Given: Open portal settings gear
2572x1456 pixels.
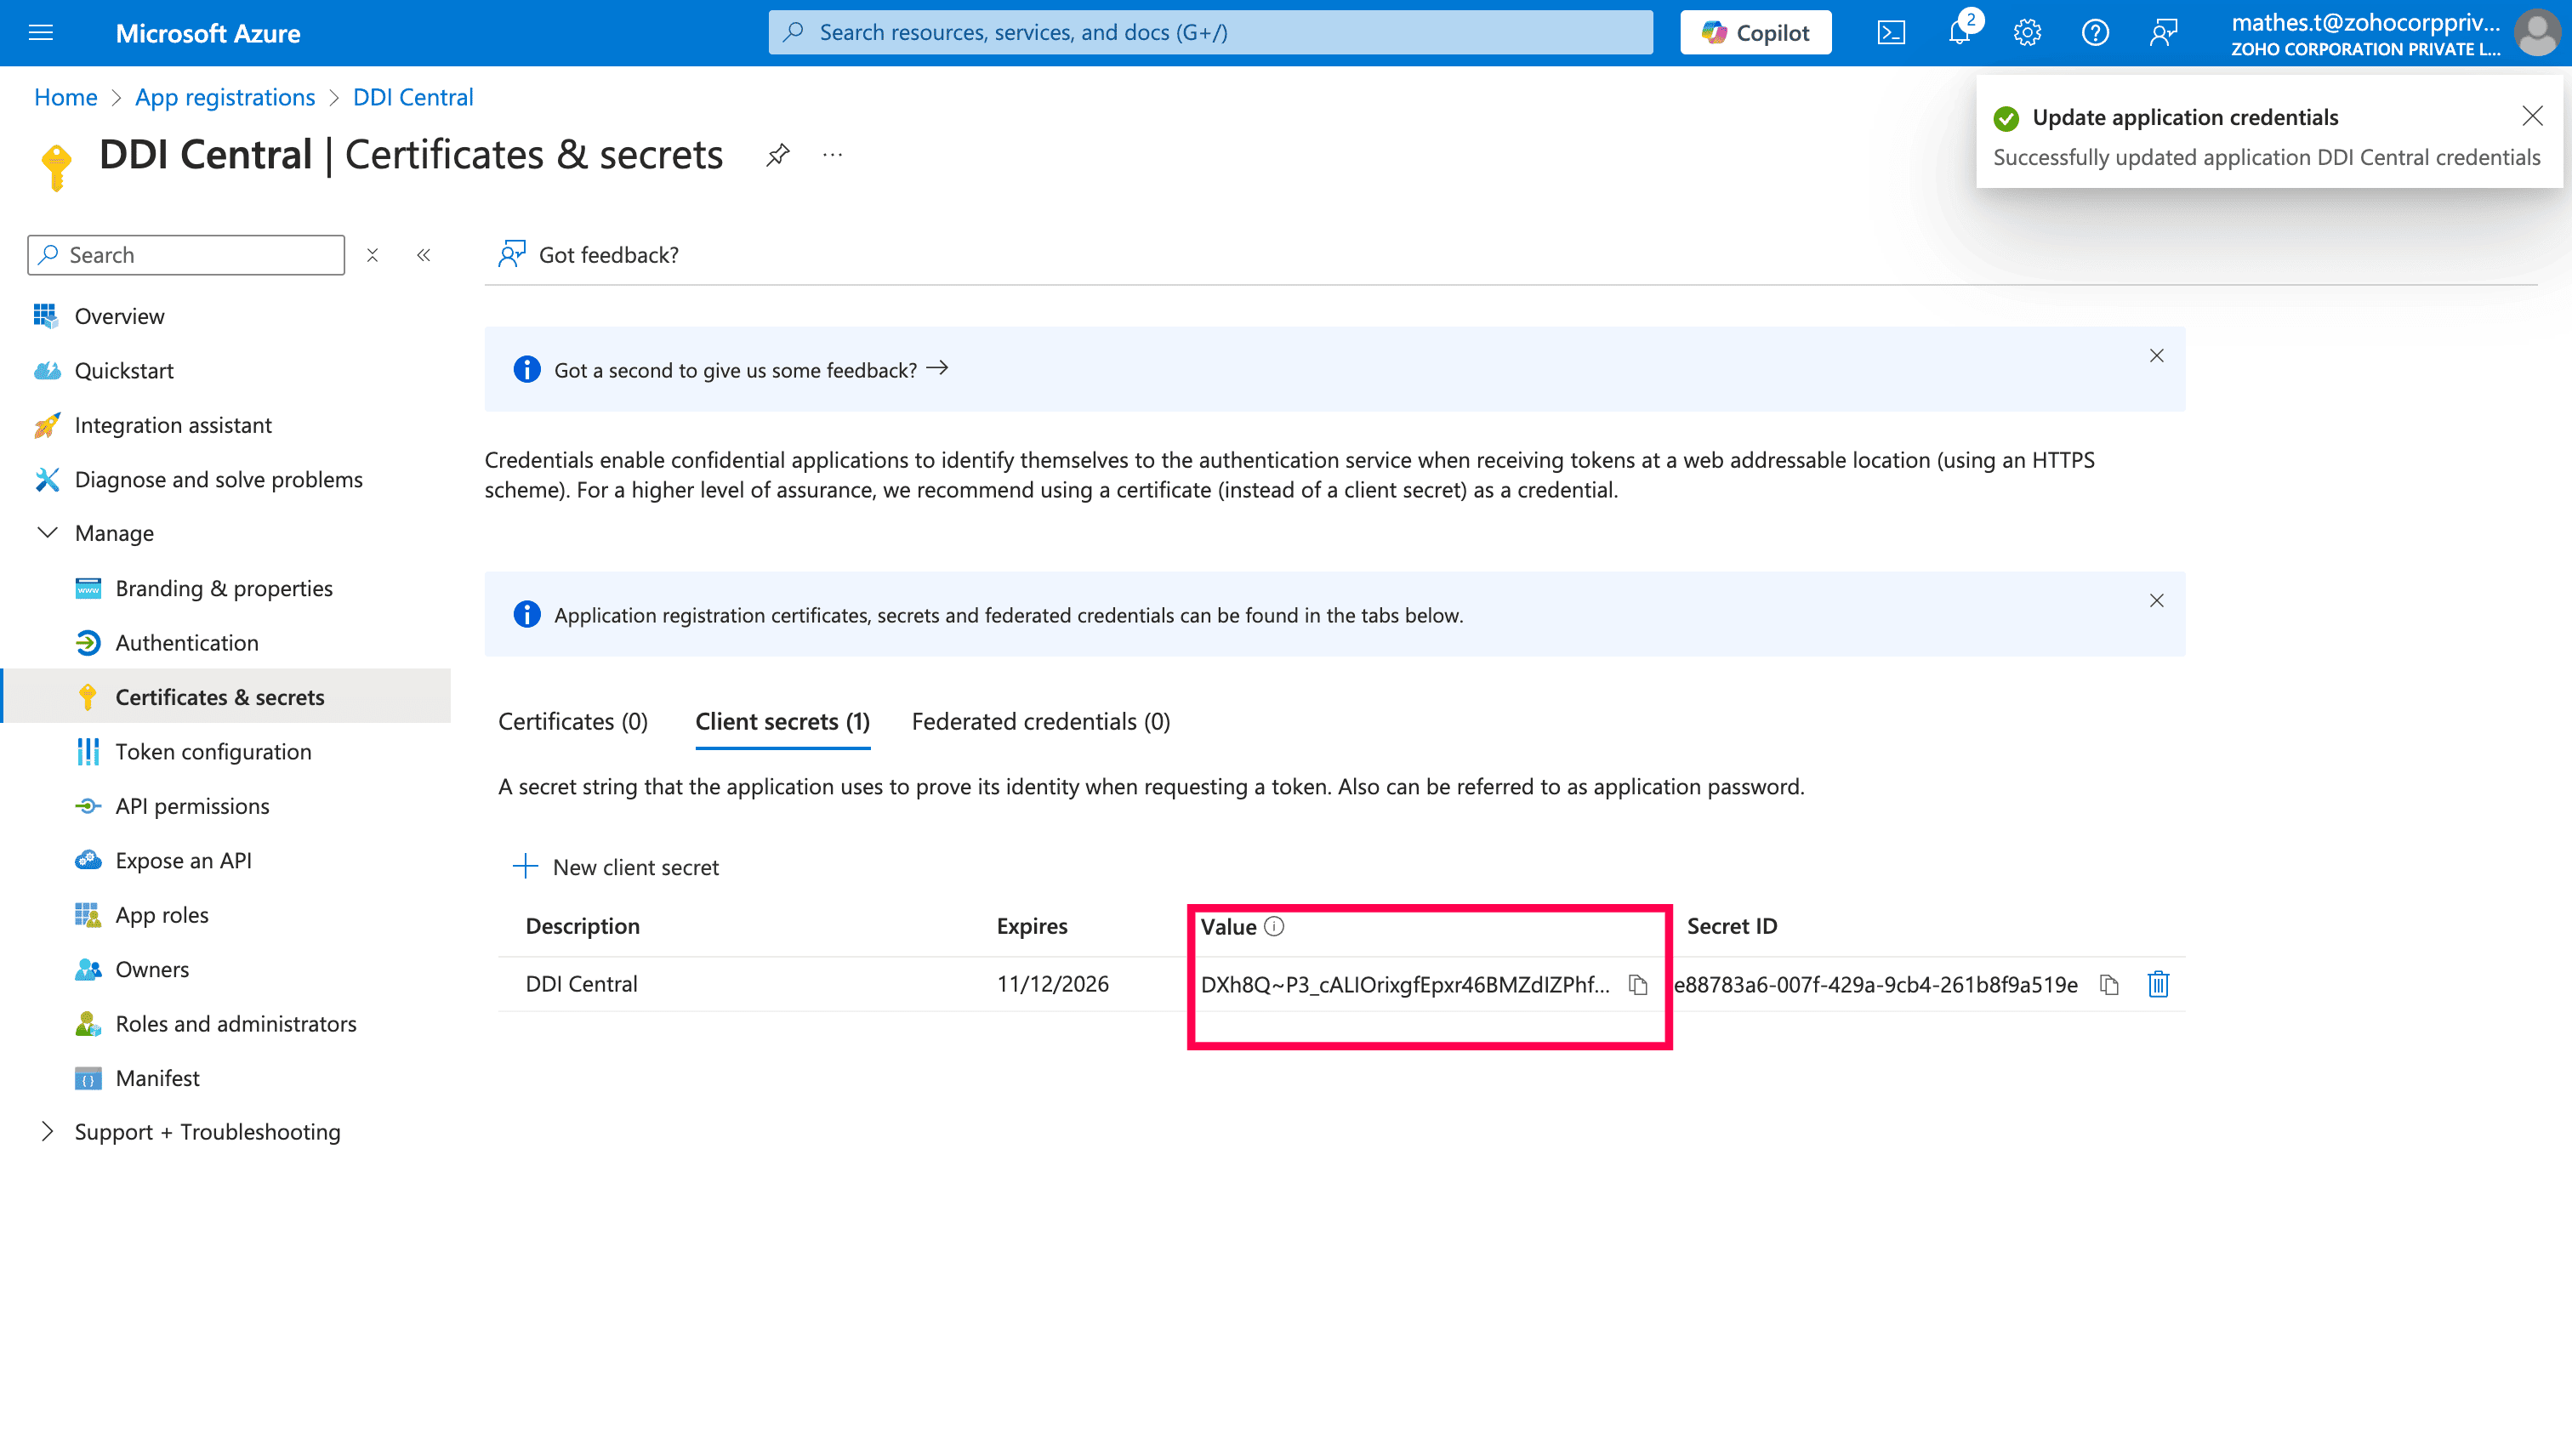Looking at the screenshot, I should click(x=2027, y=33).
